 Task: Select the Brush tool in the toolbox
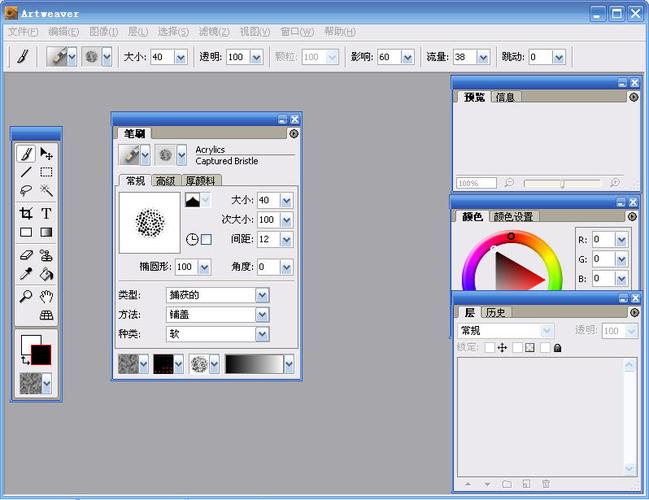(x=26, y=154)
